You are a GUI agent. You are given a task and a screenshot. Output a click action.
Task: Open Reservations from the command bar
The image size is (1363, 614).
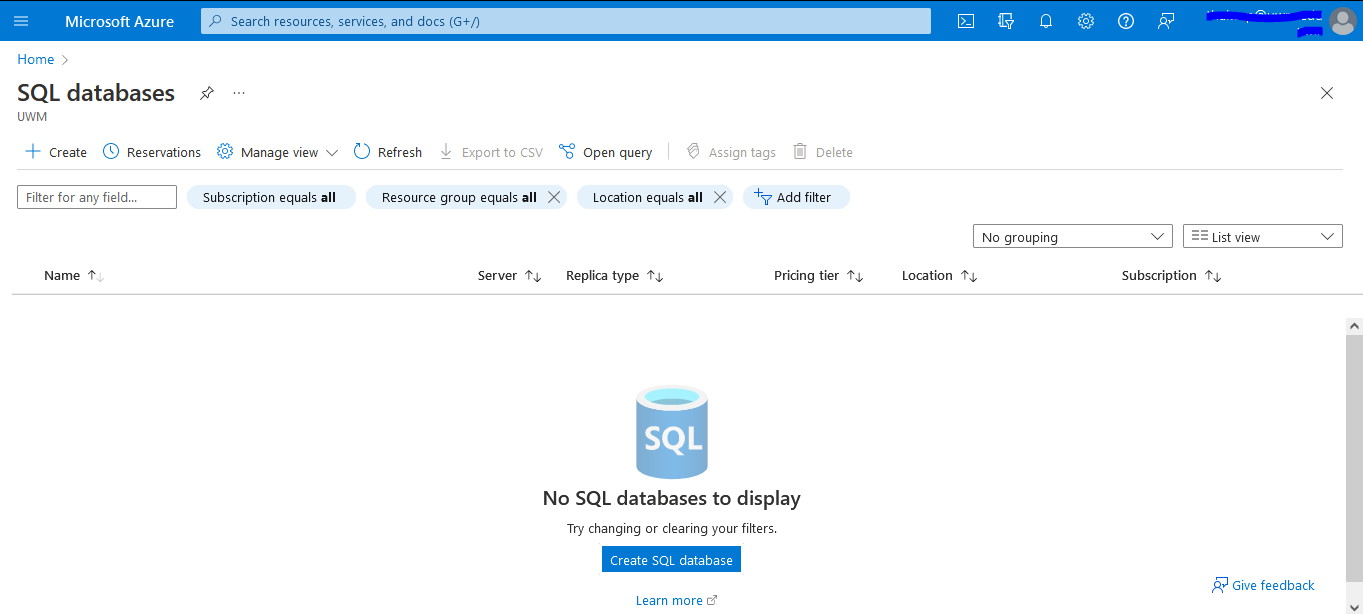[151, 151]
